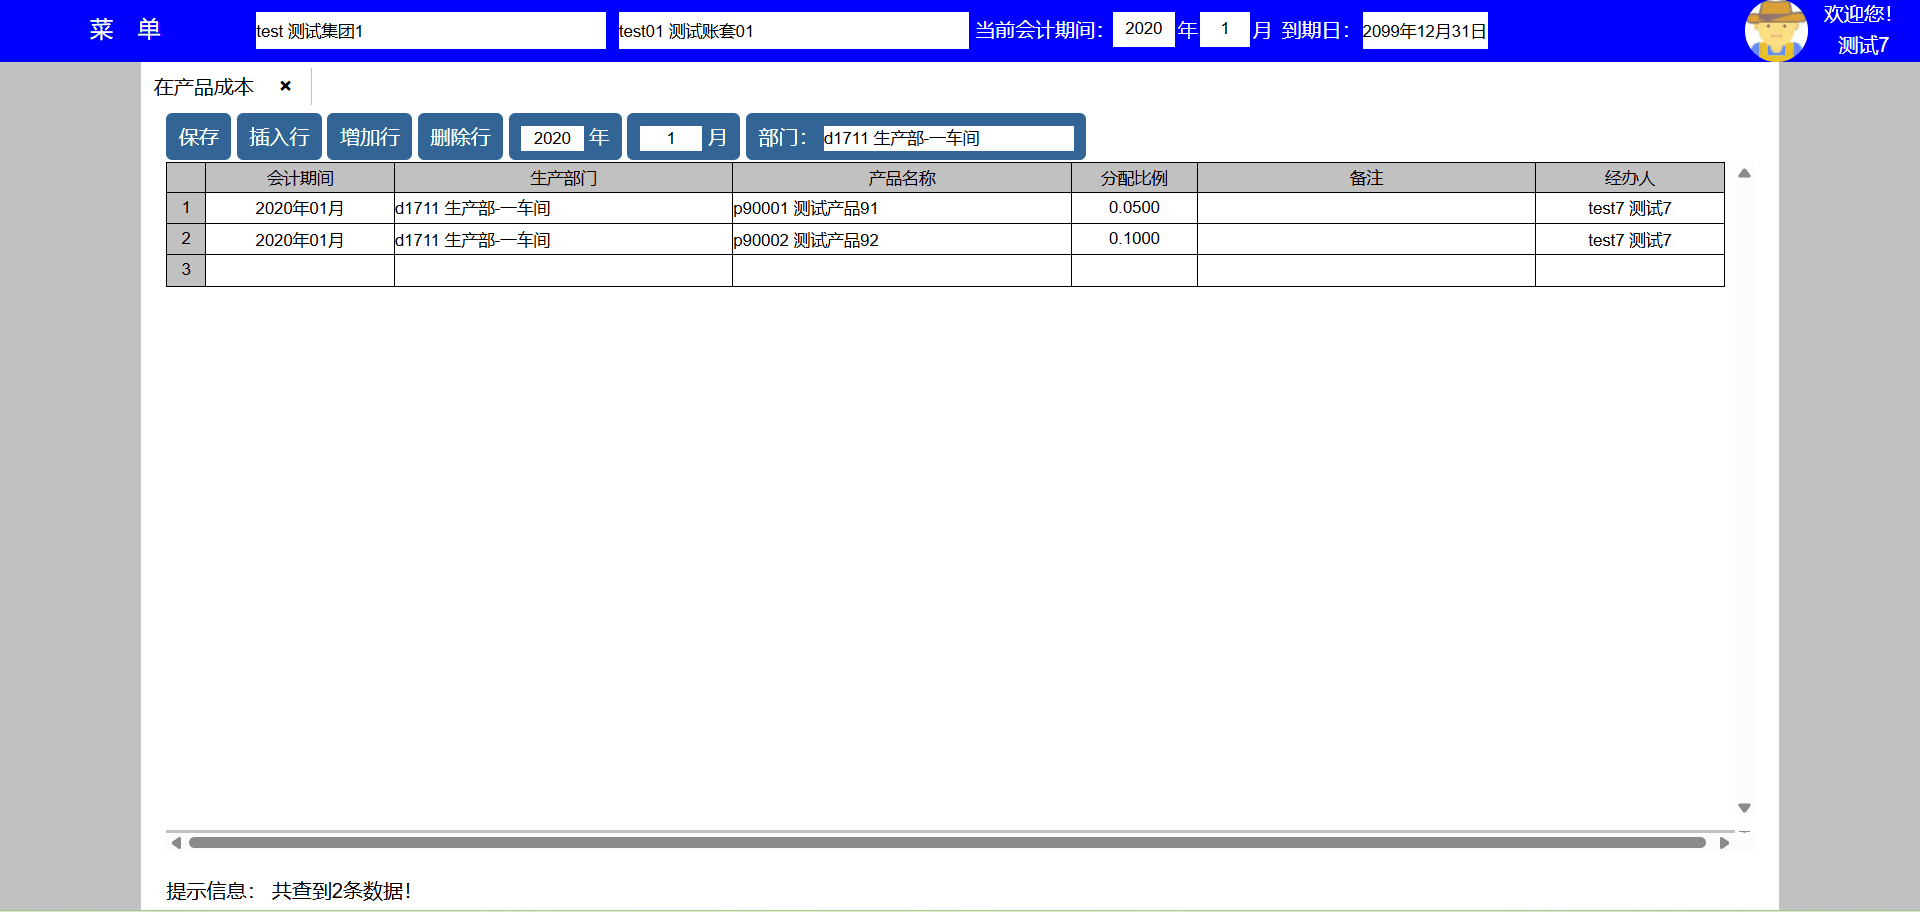
Task: Click the vertical scrollbar down arrow
Action: click(1744, 807)
